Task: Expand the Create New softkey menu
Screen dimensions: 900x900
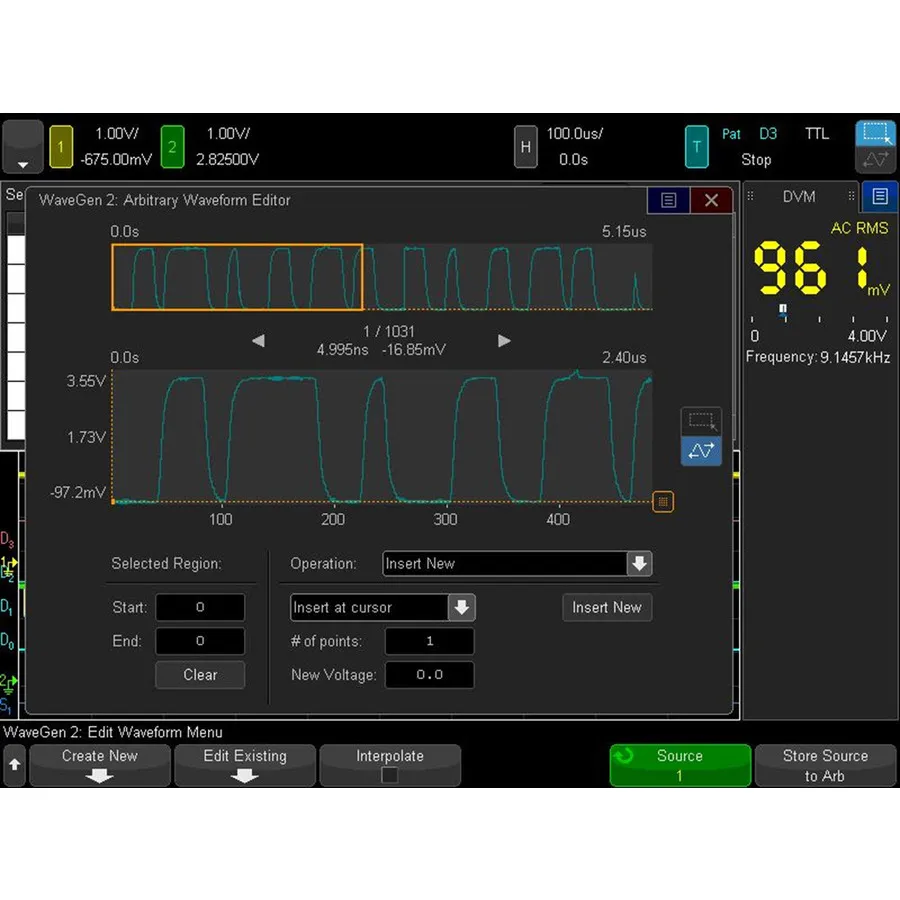Action: pos(99,765)
